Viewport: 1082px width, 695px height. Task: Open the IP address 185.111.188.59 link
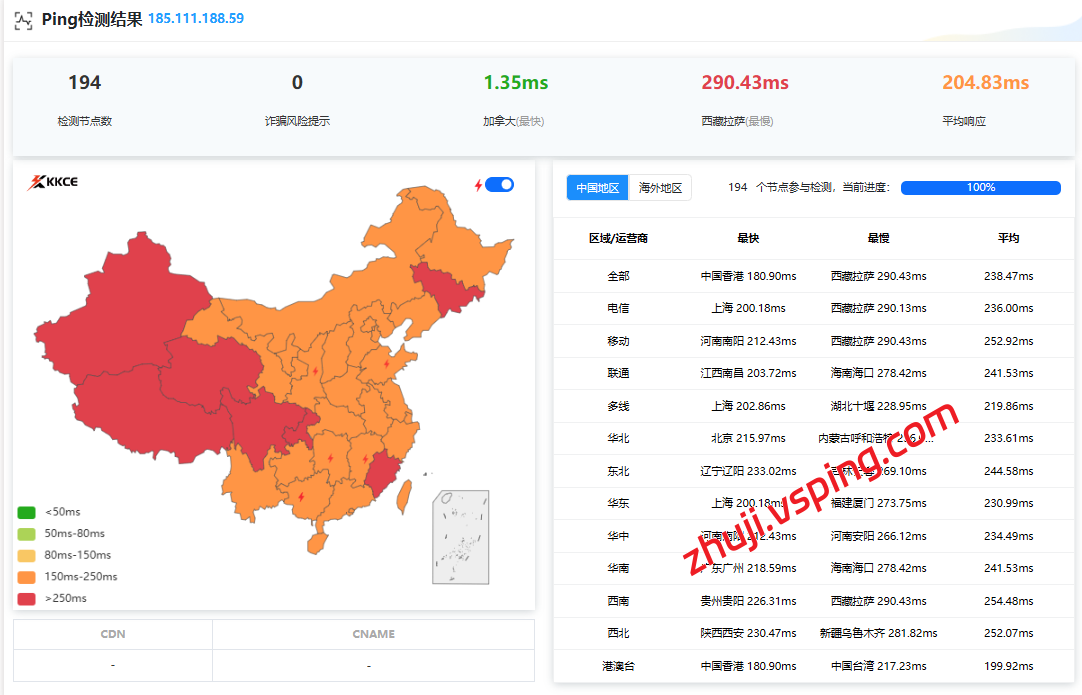[x=196, y=19]
